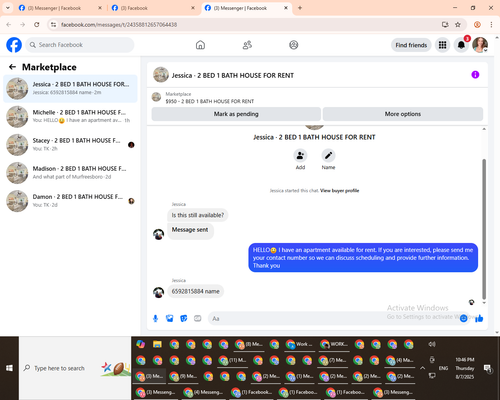The width and height of the screenshot is (500, 400).
Task: Open the Stacey conversation in the list
Action: [70, 145]
